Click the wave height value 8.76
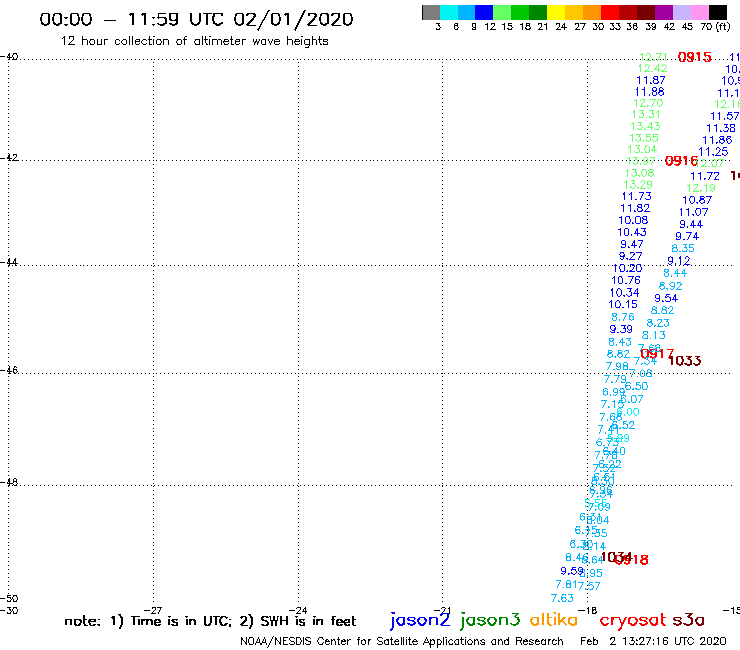The height and width of the screenshot is (650, 740). (x=623, y=317)
